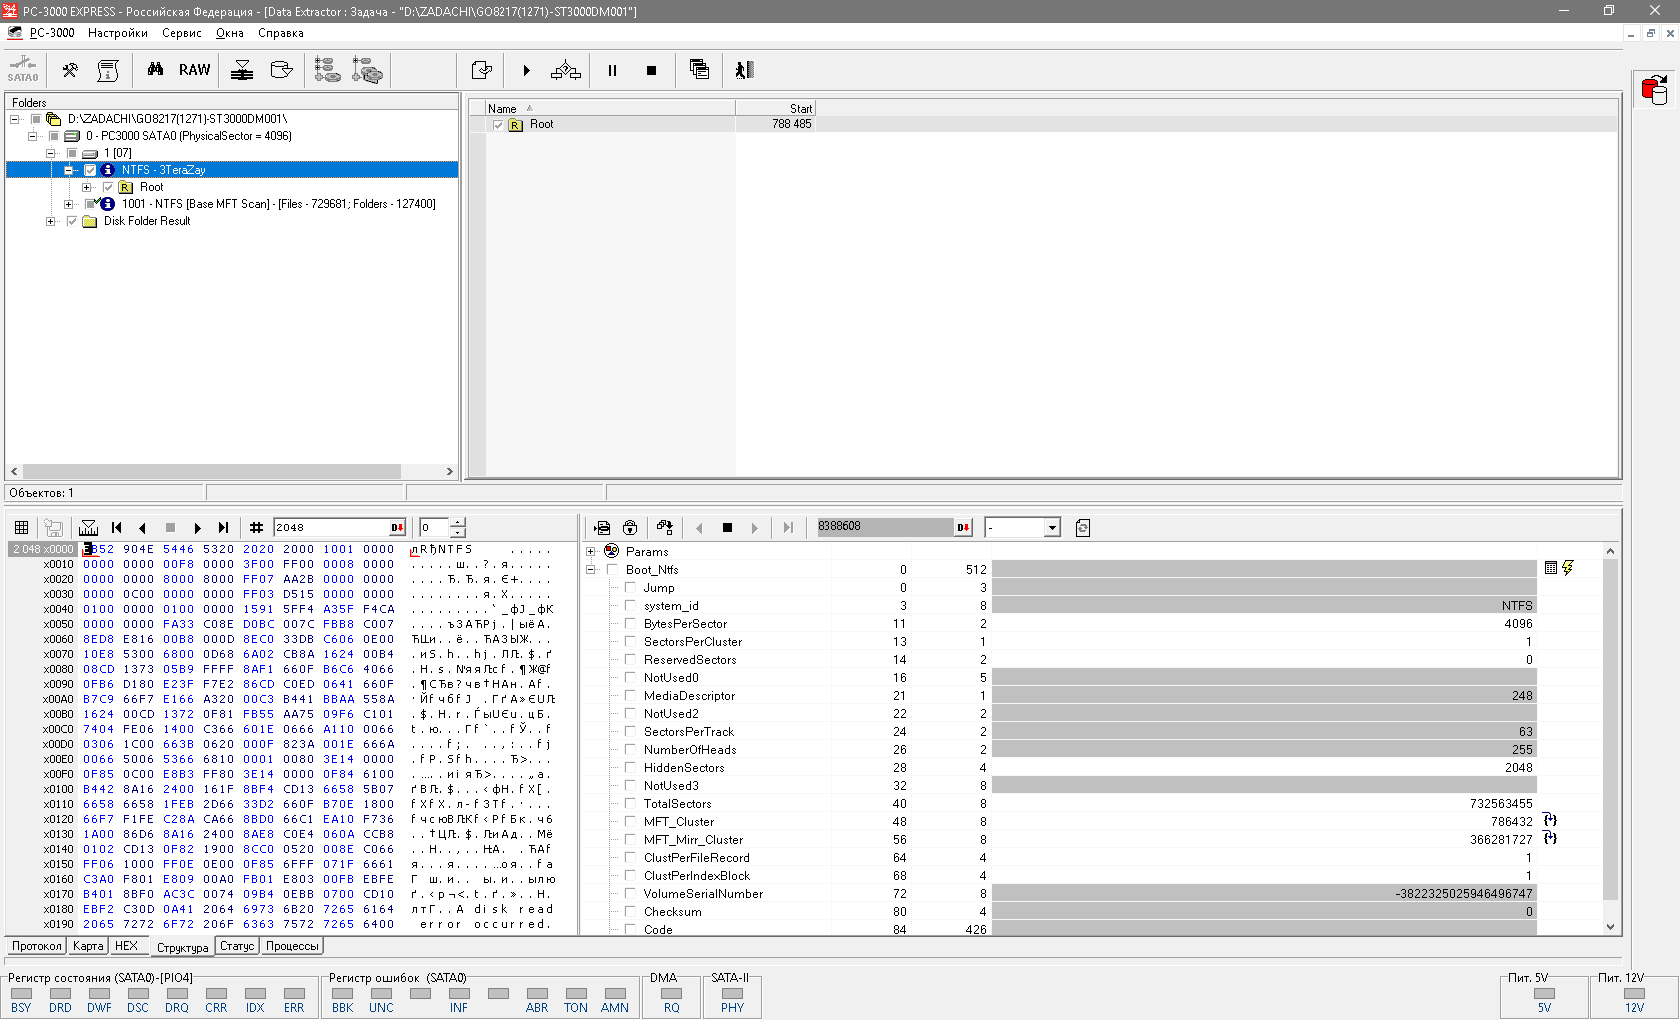Click the hash (#) sector icon
Viewport: 1680px width, 1030px height.
(256, 528)
